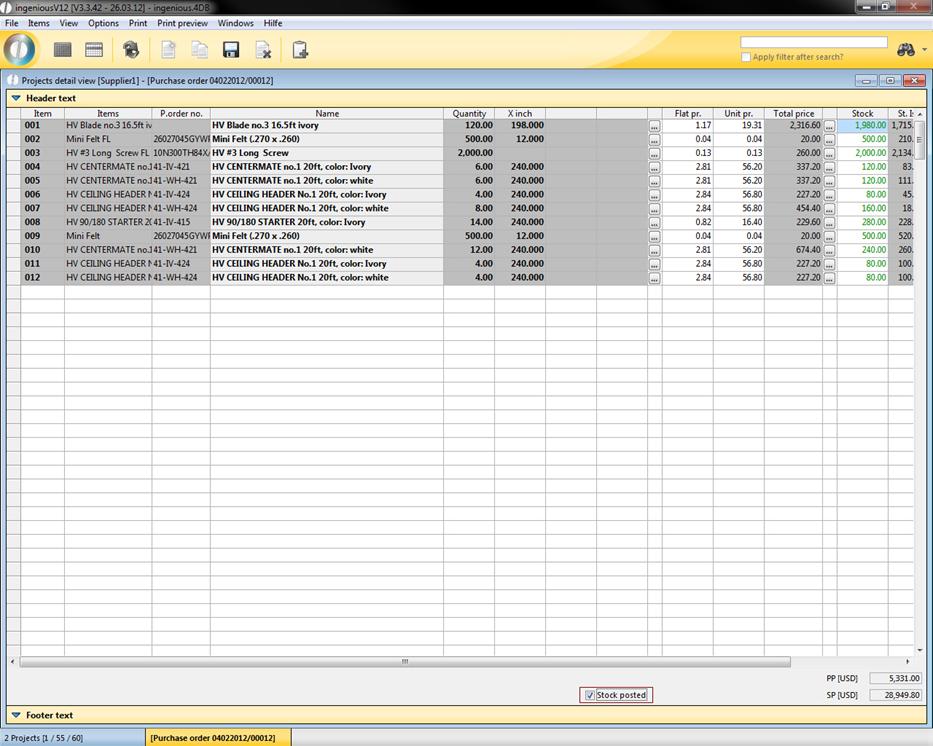
Task: Click the search input field
Action: pos(813,43)
